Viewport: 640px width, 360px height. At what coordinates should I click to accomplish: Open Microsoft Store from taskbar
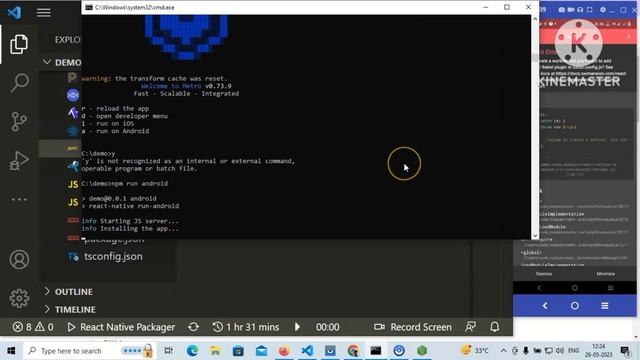238,351
